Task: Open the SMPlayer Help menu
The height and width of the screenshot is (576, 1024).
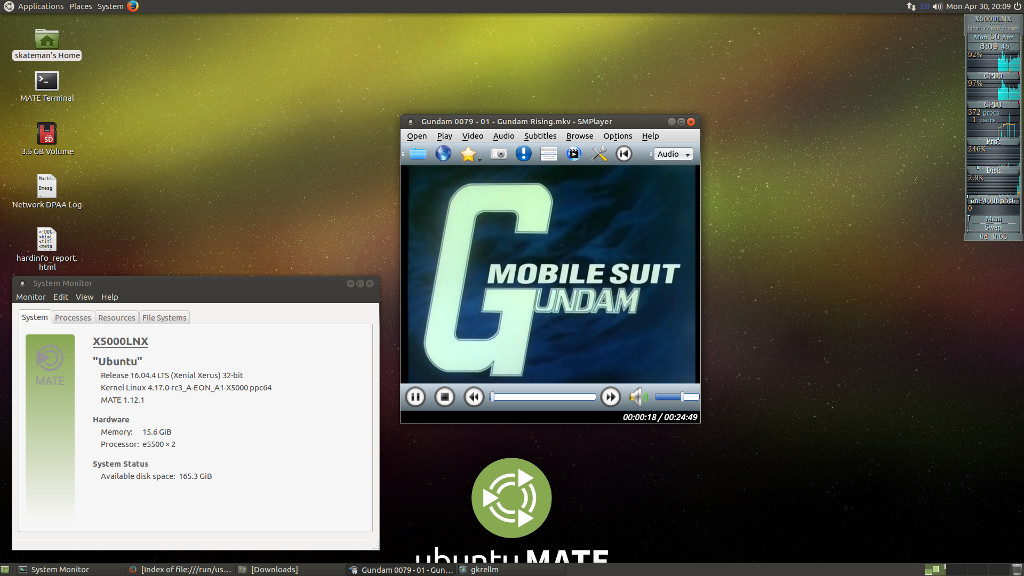Action: coord(650,136)
